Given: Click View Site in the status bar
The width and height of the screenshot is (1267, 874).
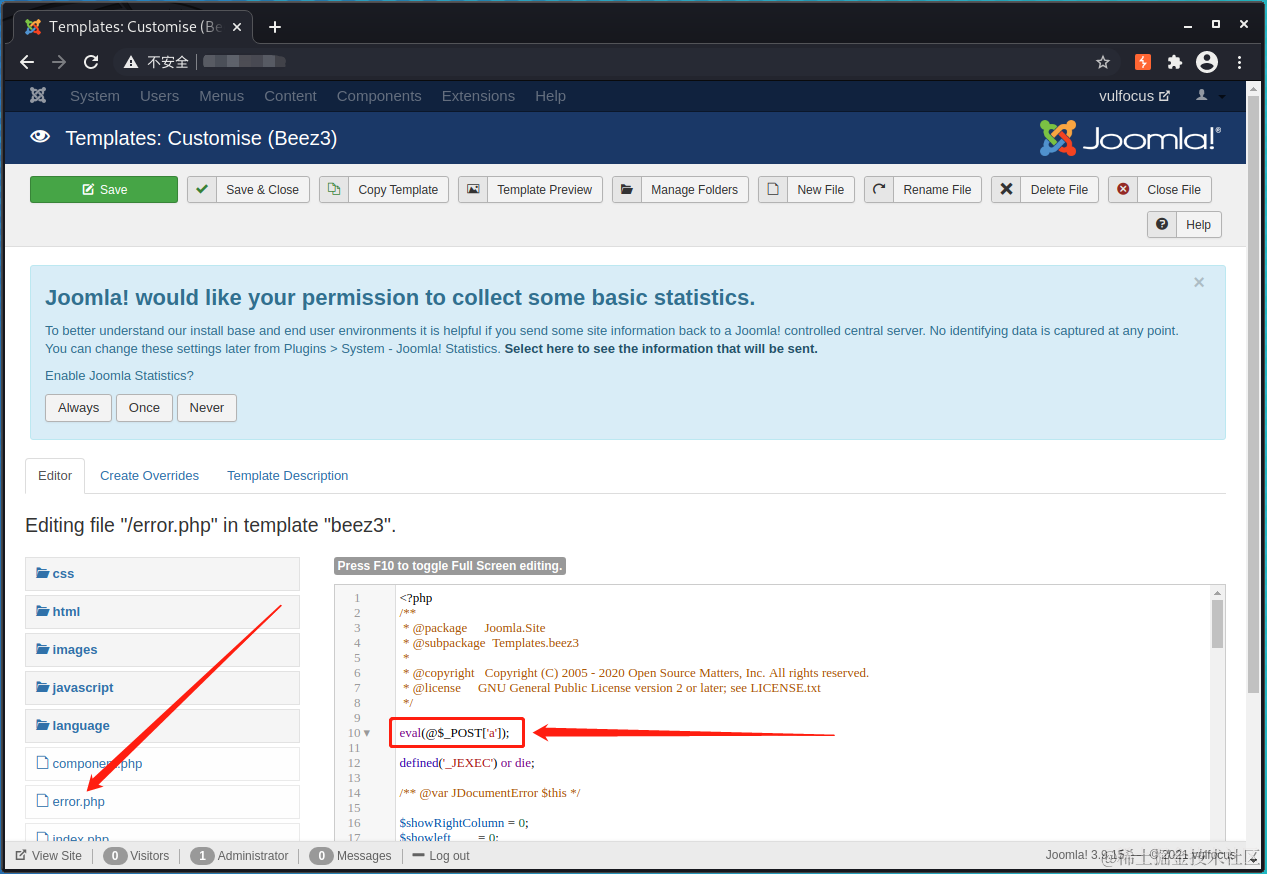Looking at the screenshot, I should click(x=49, y=856).
